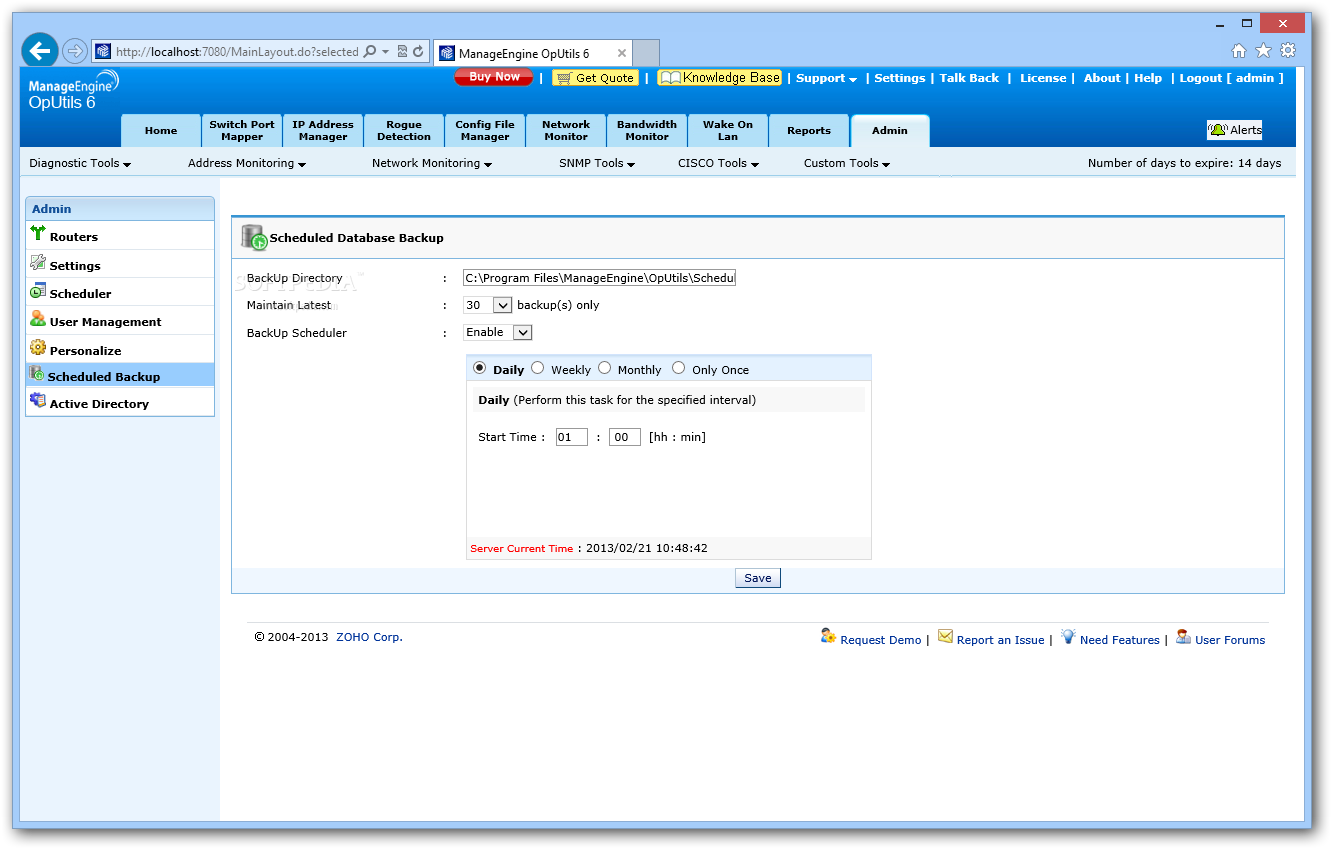Screen dimensions: 1332x849
Task: Click the Scheduled Database Backup header icon
Action: pyautogui.click(x=254, y=237)
